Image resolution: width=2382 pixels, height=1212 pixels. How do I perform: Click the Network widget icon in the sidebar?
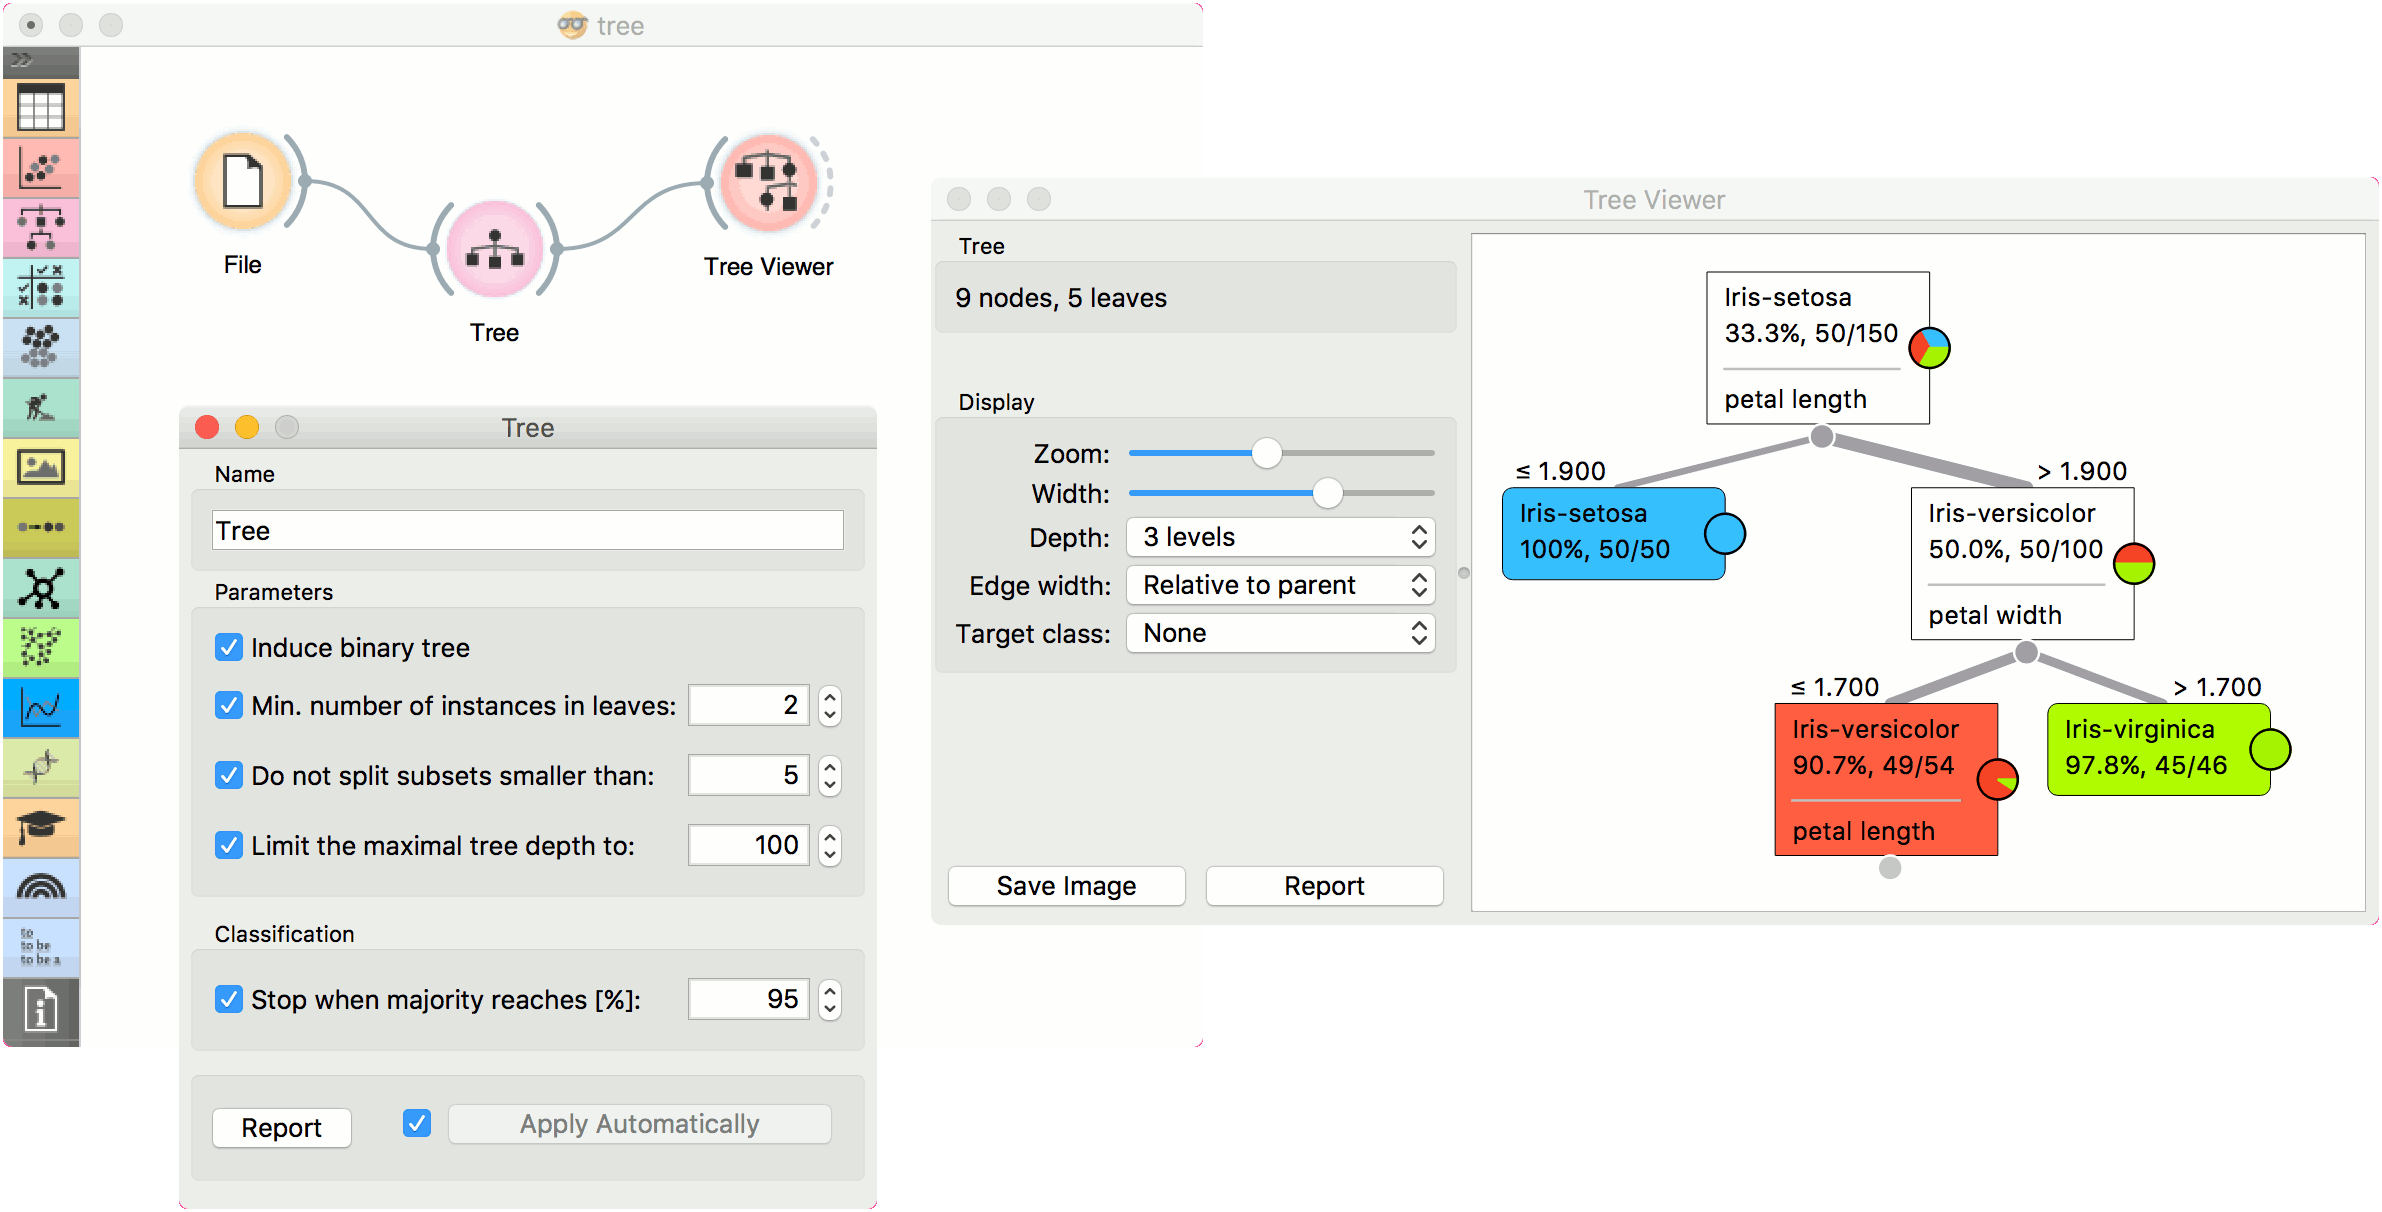coord(40,587)
